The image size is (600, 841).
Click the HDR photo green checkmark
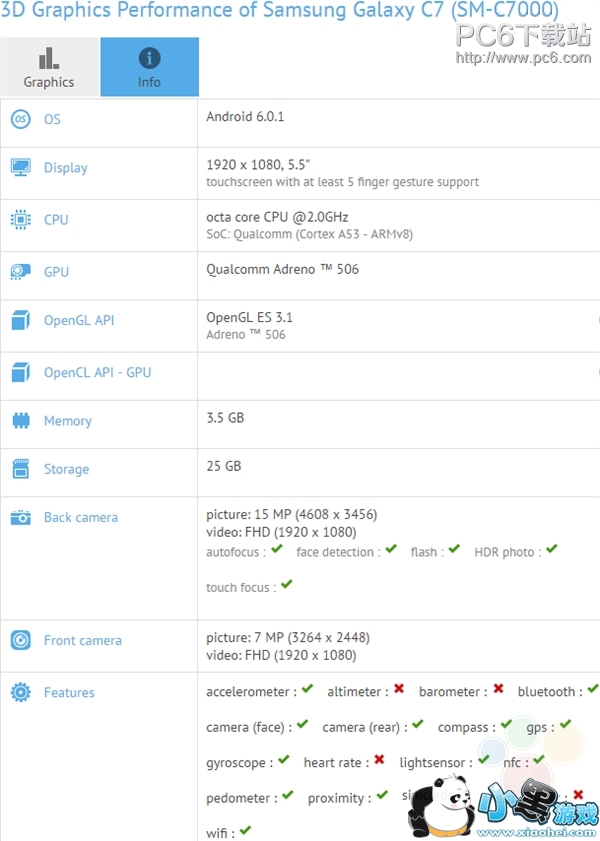tap(552, 549)
